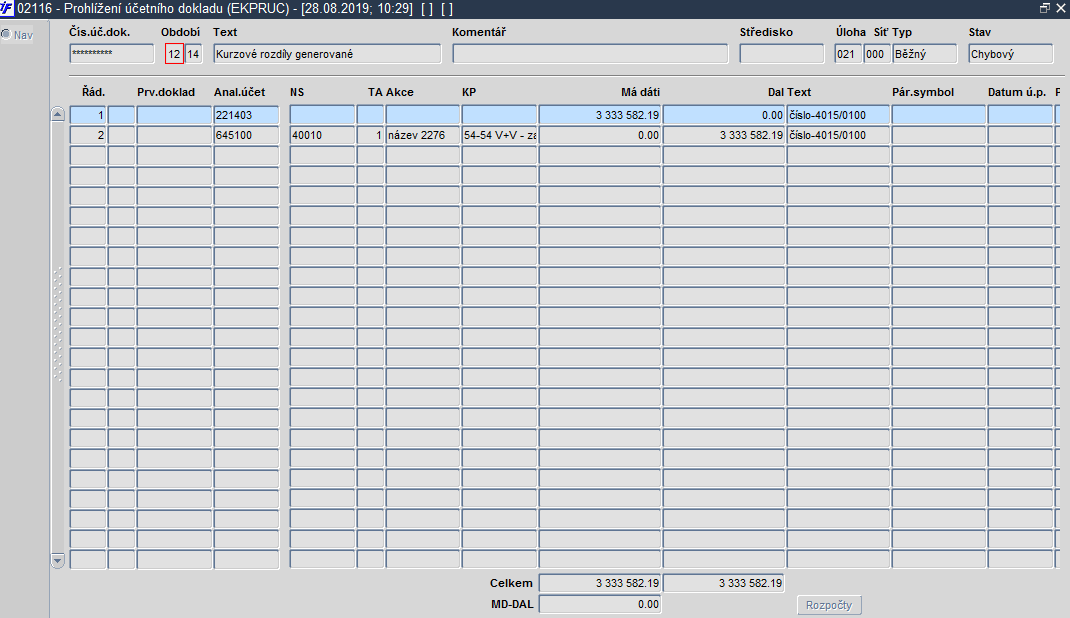The height and width of the screenshot is (618, 1070).
Task: Select account cell 645100
Action: pyautogui.click(x=246, y=135)
